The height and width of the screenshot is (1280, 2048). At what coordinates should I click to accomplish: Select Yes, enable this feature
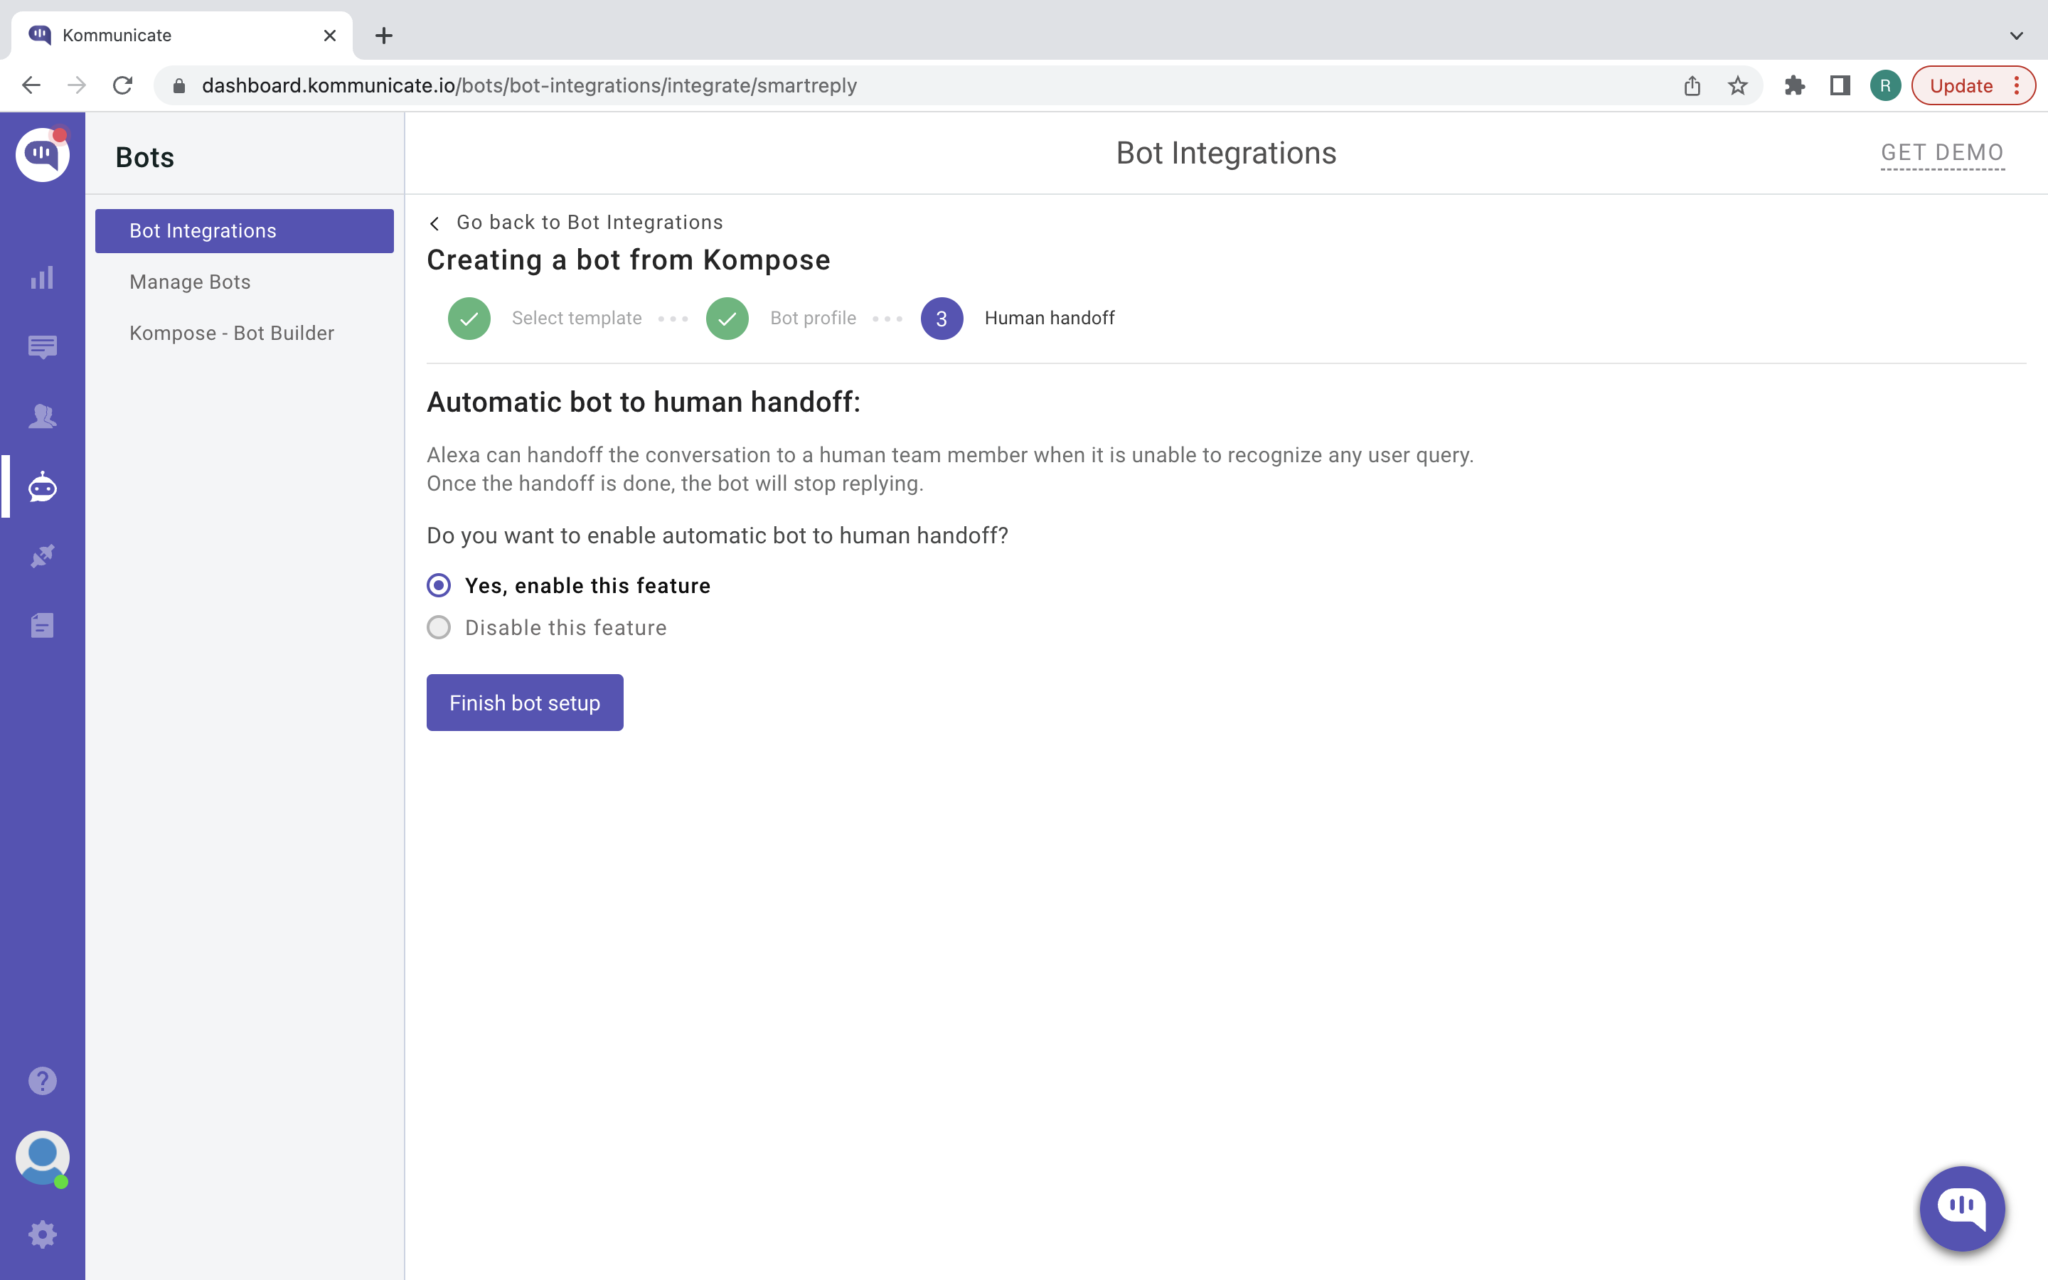click(438, 585)
